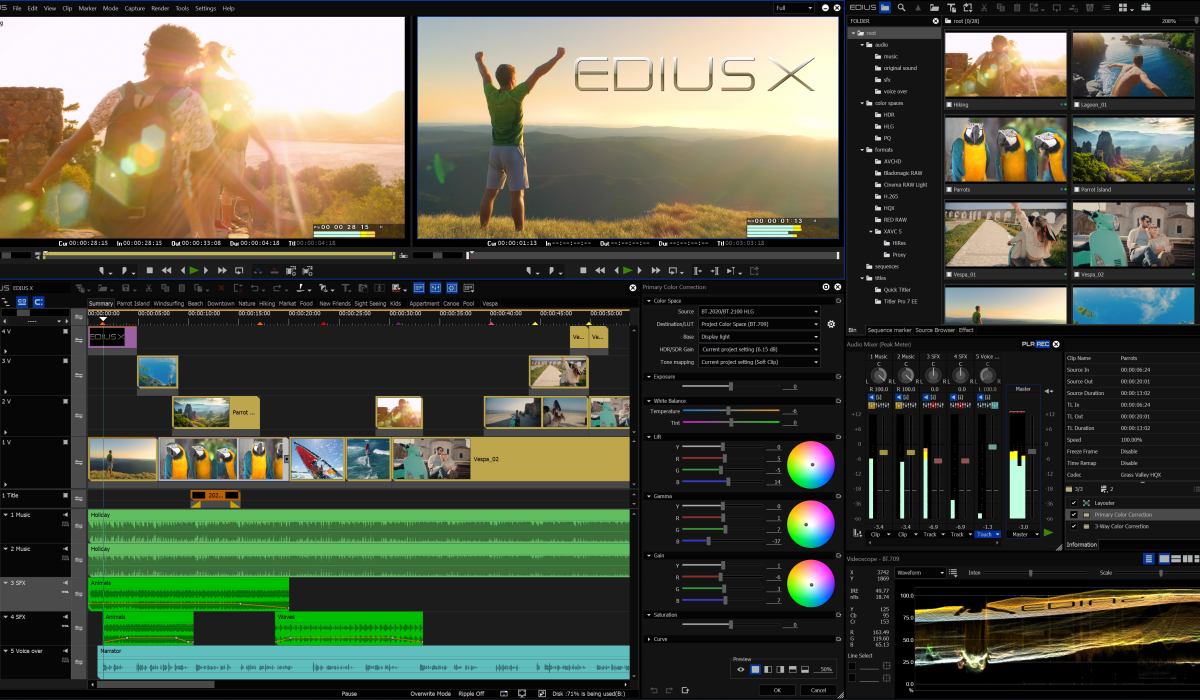Toggle the 3-Way Color Correction effect checkbox
This screenshot has width=1200, height=700.
click(x=1074, y=526)
